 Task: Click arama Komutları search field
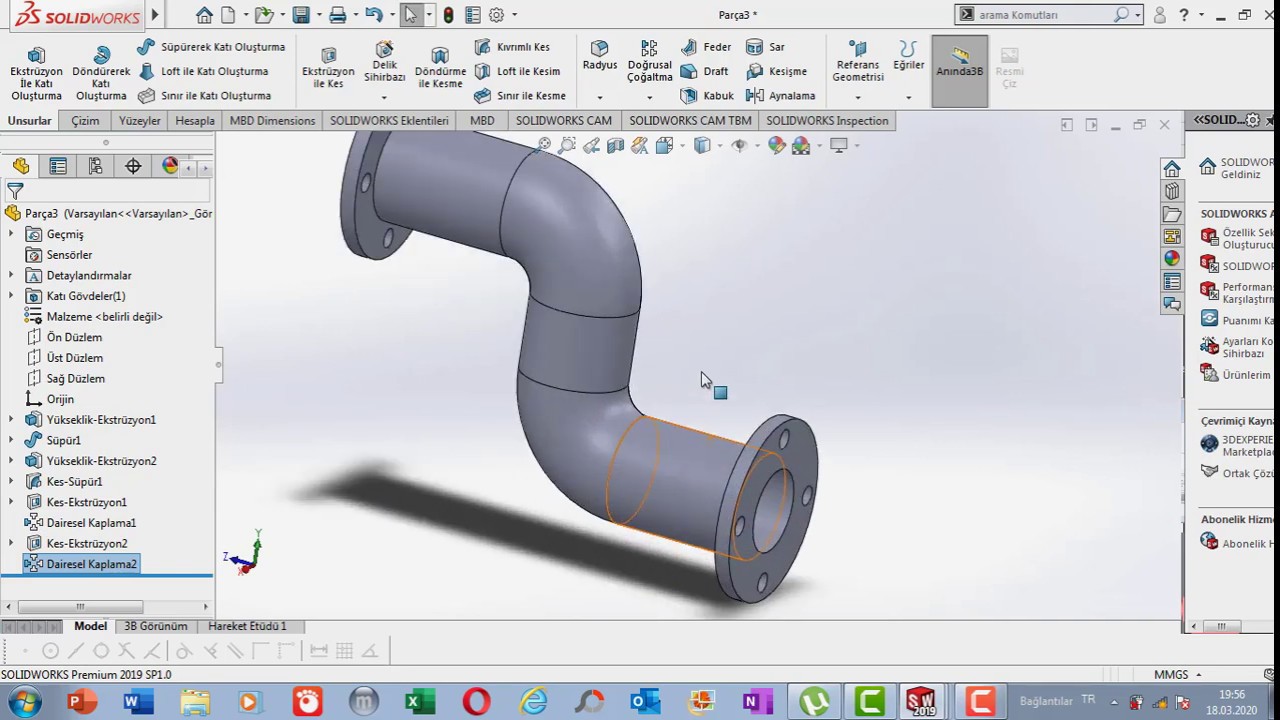(1044, 15)
